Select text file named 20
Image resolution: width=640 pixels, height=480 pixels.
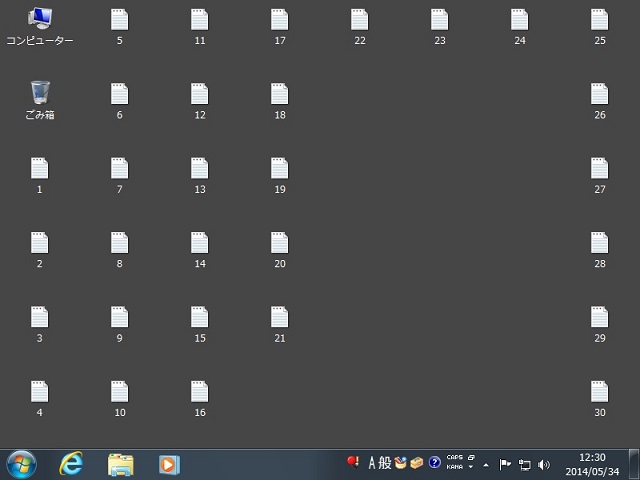click(280, 250)
